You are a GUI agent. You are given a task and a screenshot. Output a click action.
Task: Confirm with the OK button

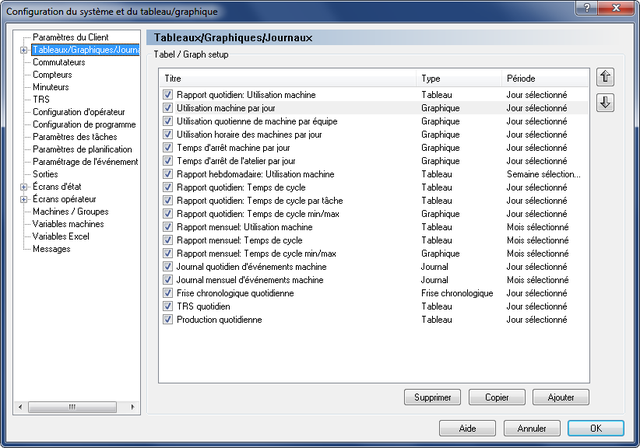pos(596,428)
